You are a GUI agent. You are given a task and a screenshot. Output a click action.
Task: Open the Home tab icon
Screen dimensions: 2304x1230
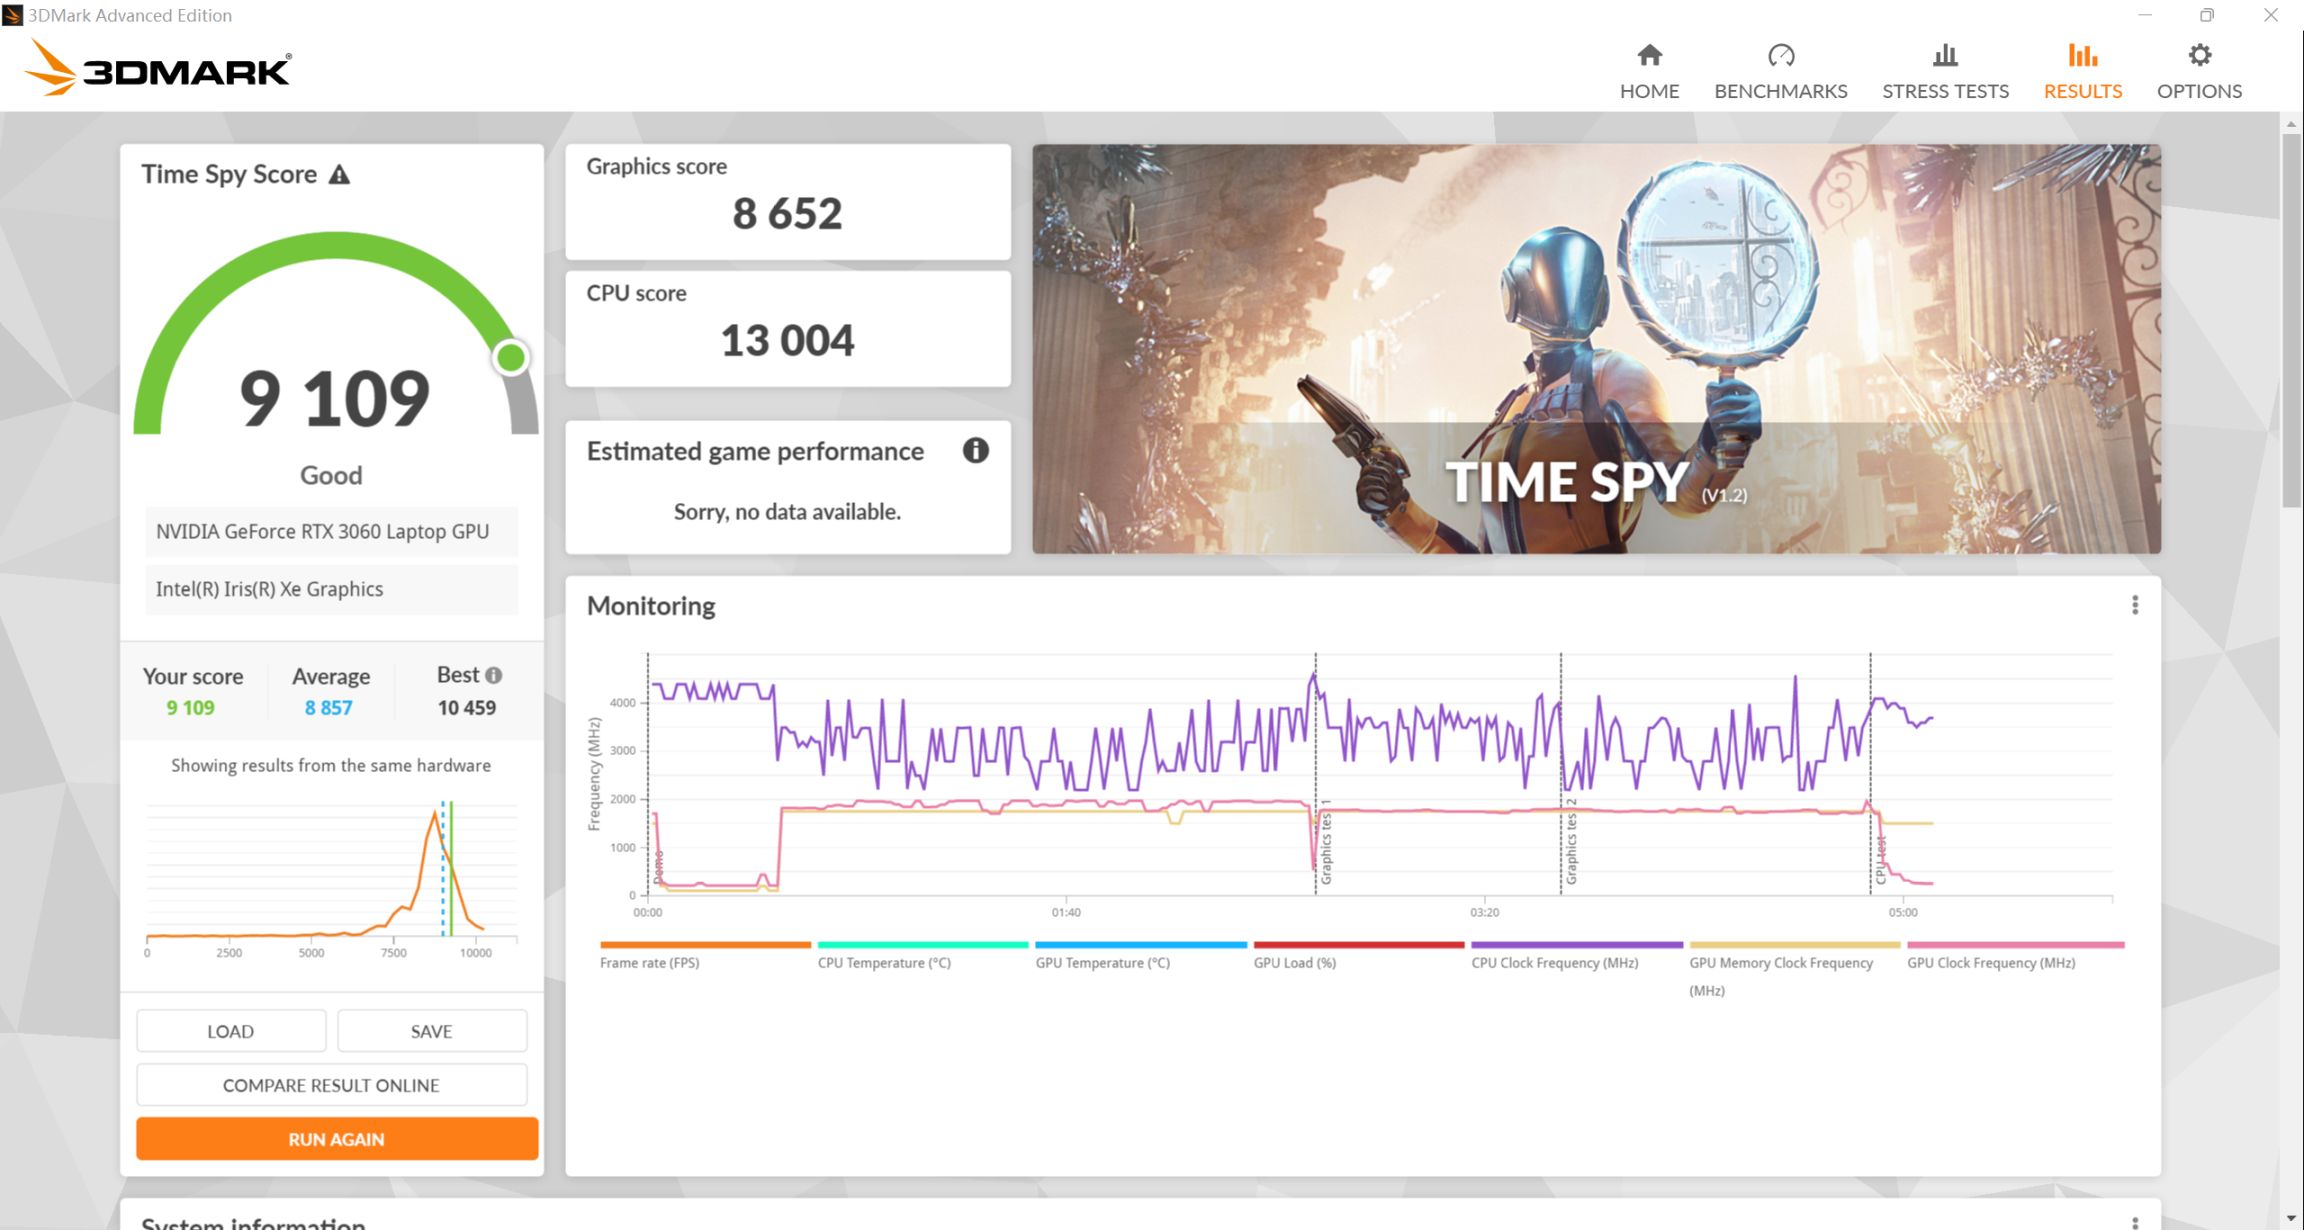(x=1649, y=55)
